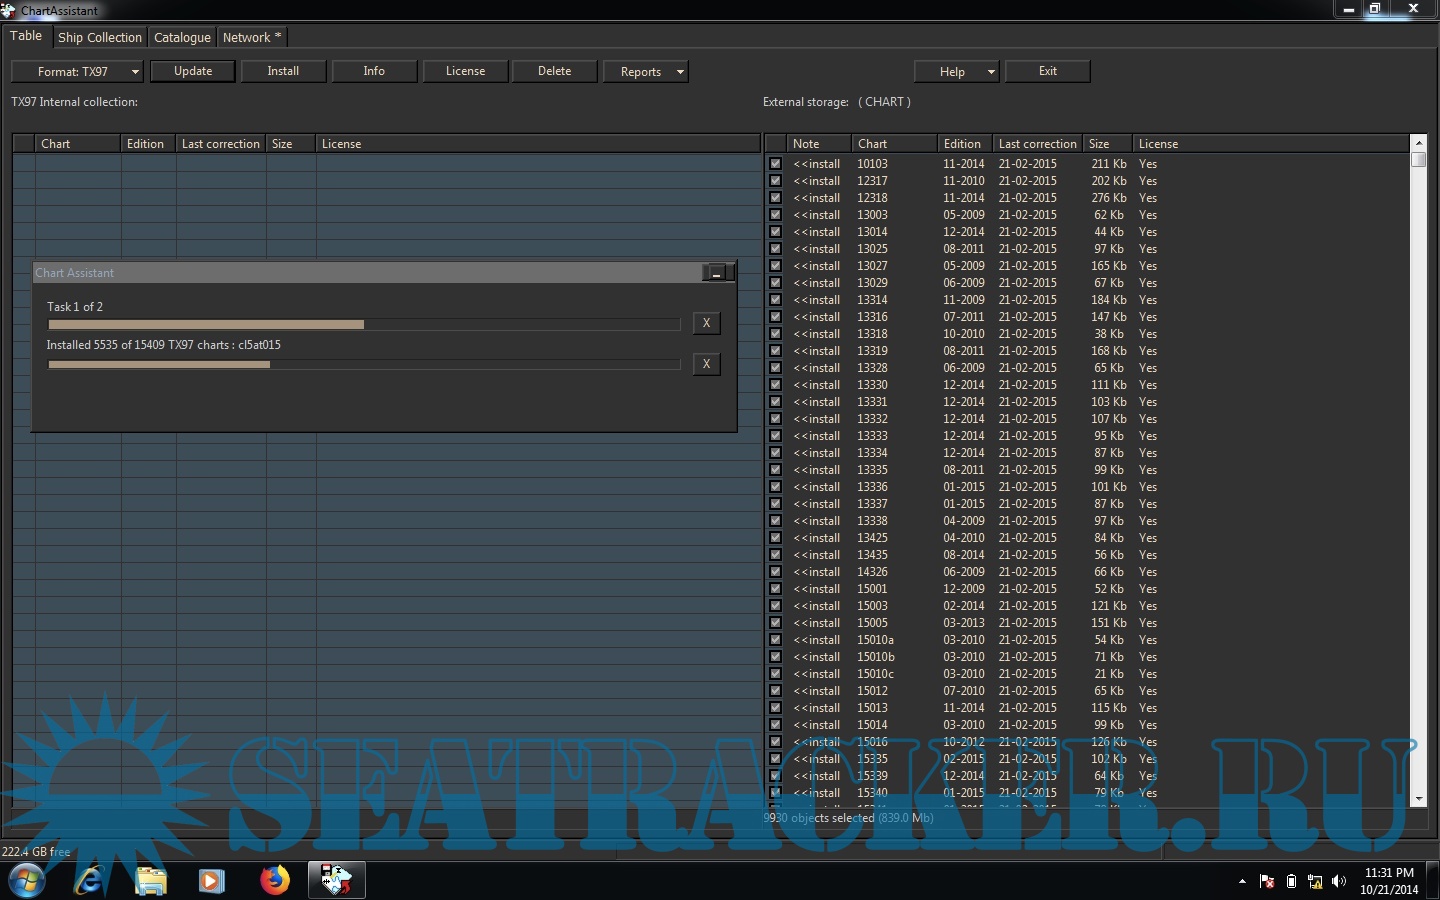Click the Exit button

1047,71
